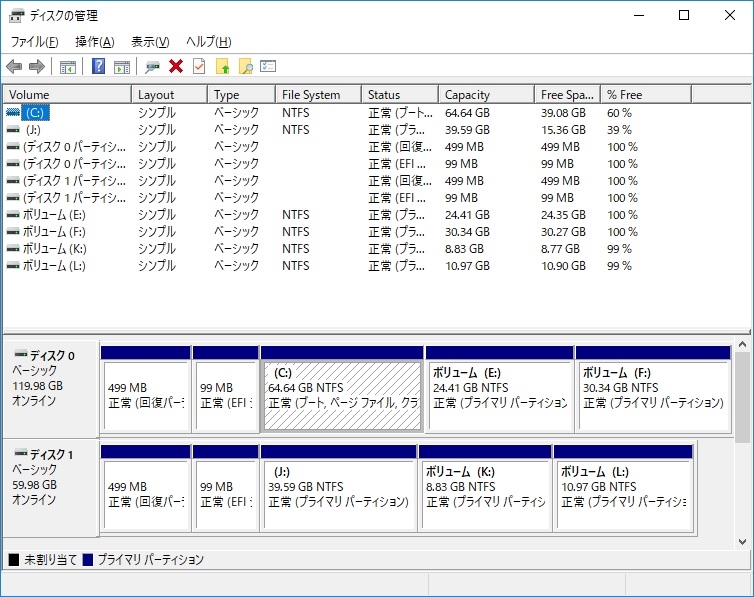Toggle the console tree pane icon
Viewport: 754px width, 597px height.
(x=68, y=67)
